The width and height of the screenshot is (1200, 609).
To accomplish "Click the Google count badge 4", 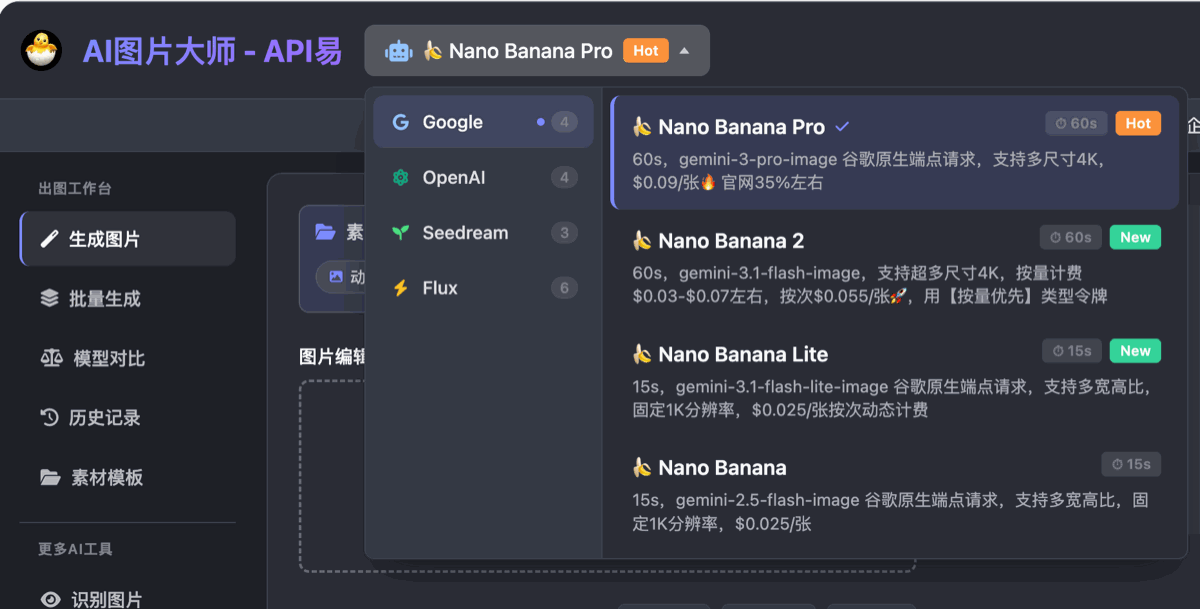I will [564, 122].
